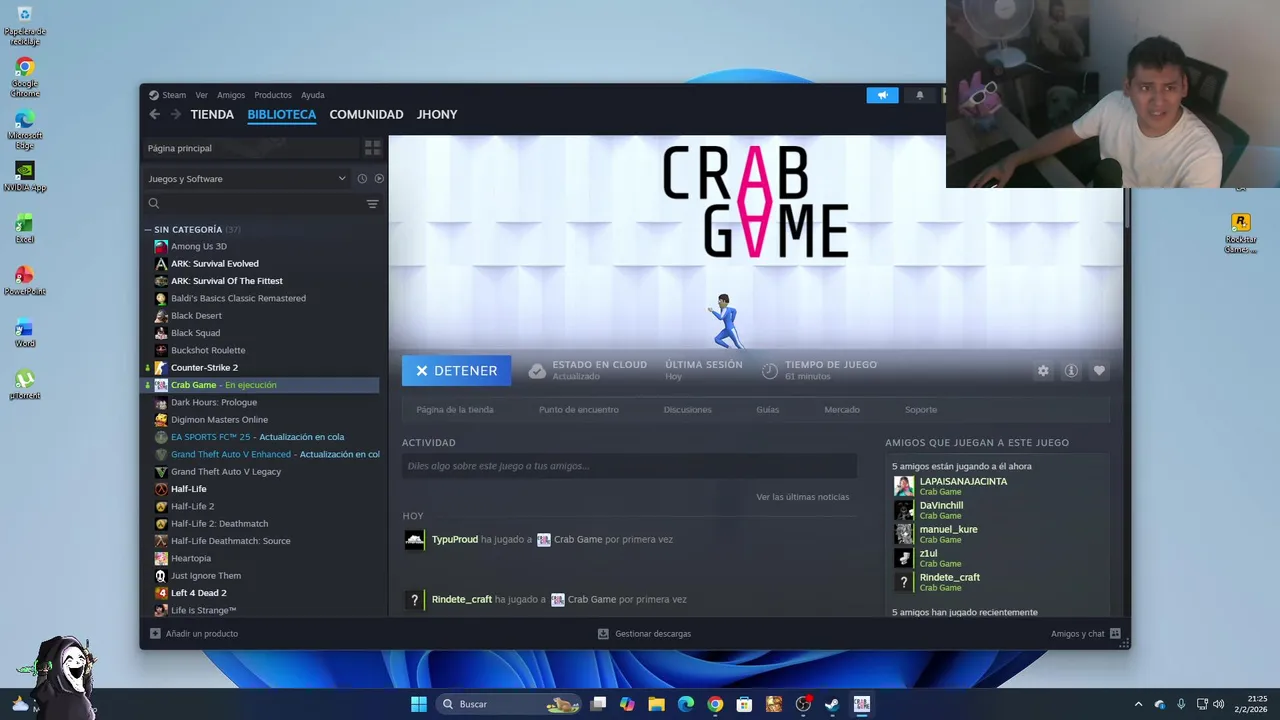This screenshot has width=1280, height=720.
Task: Click the Windows taskbar search box
Action: coord(510,704)
